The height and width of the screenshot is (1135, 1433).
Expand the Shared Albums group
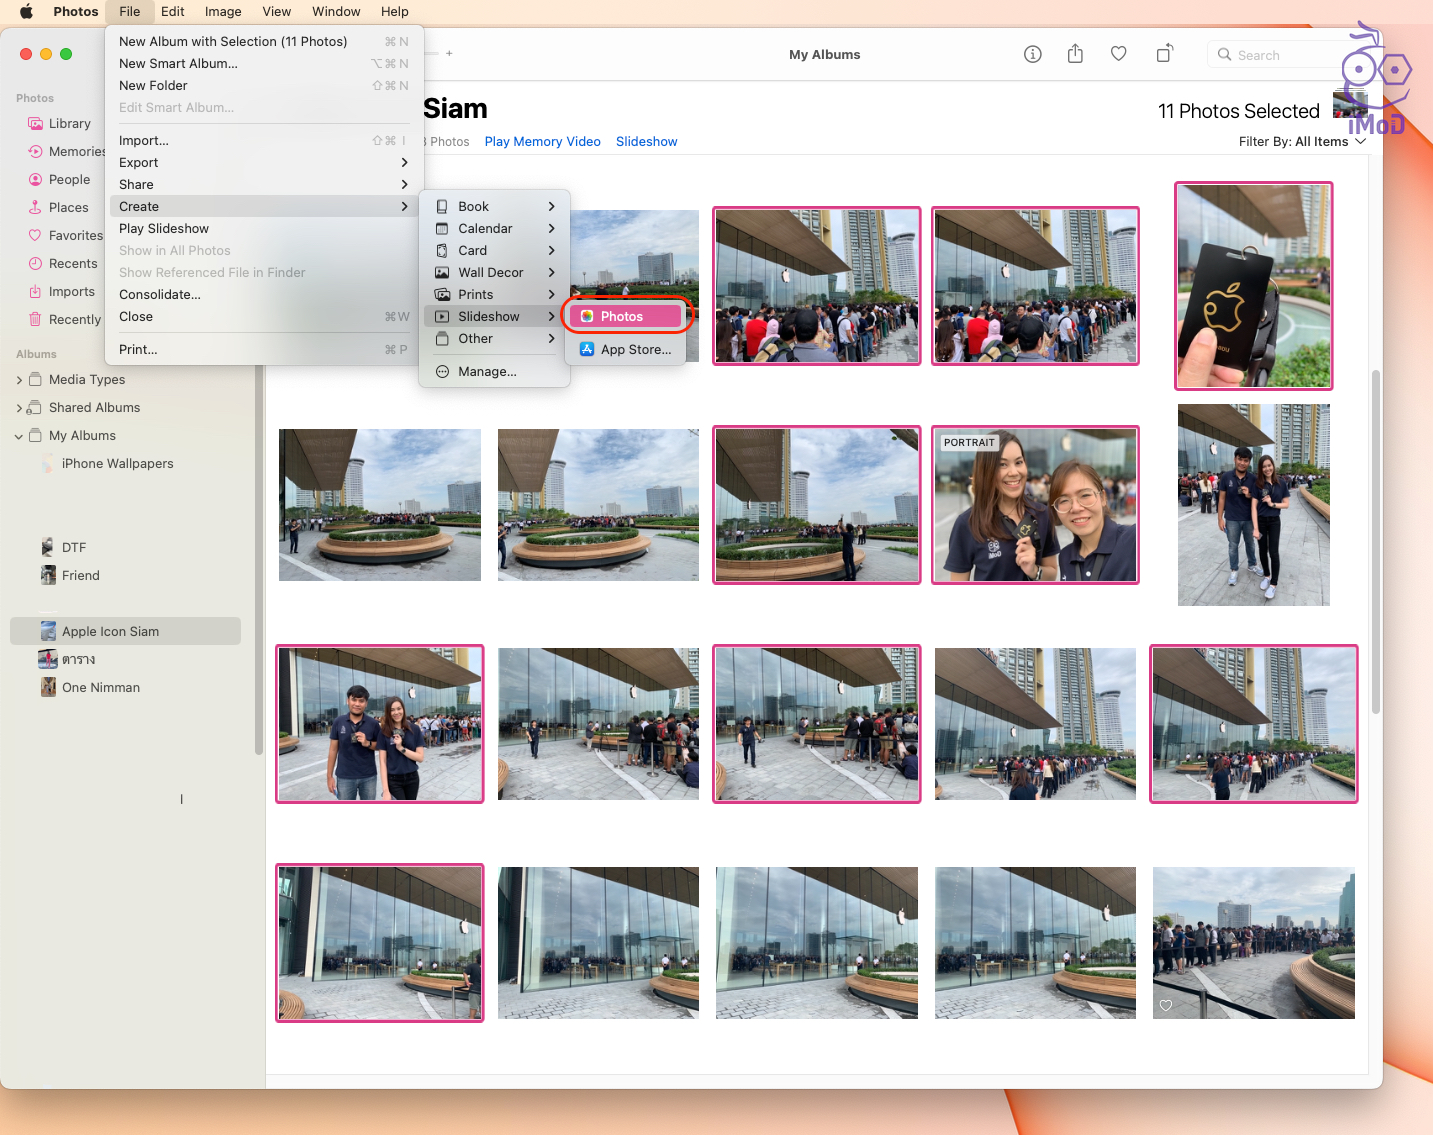[19, 408]
